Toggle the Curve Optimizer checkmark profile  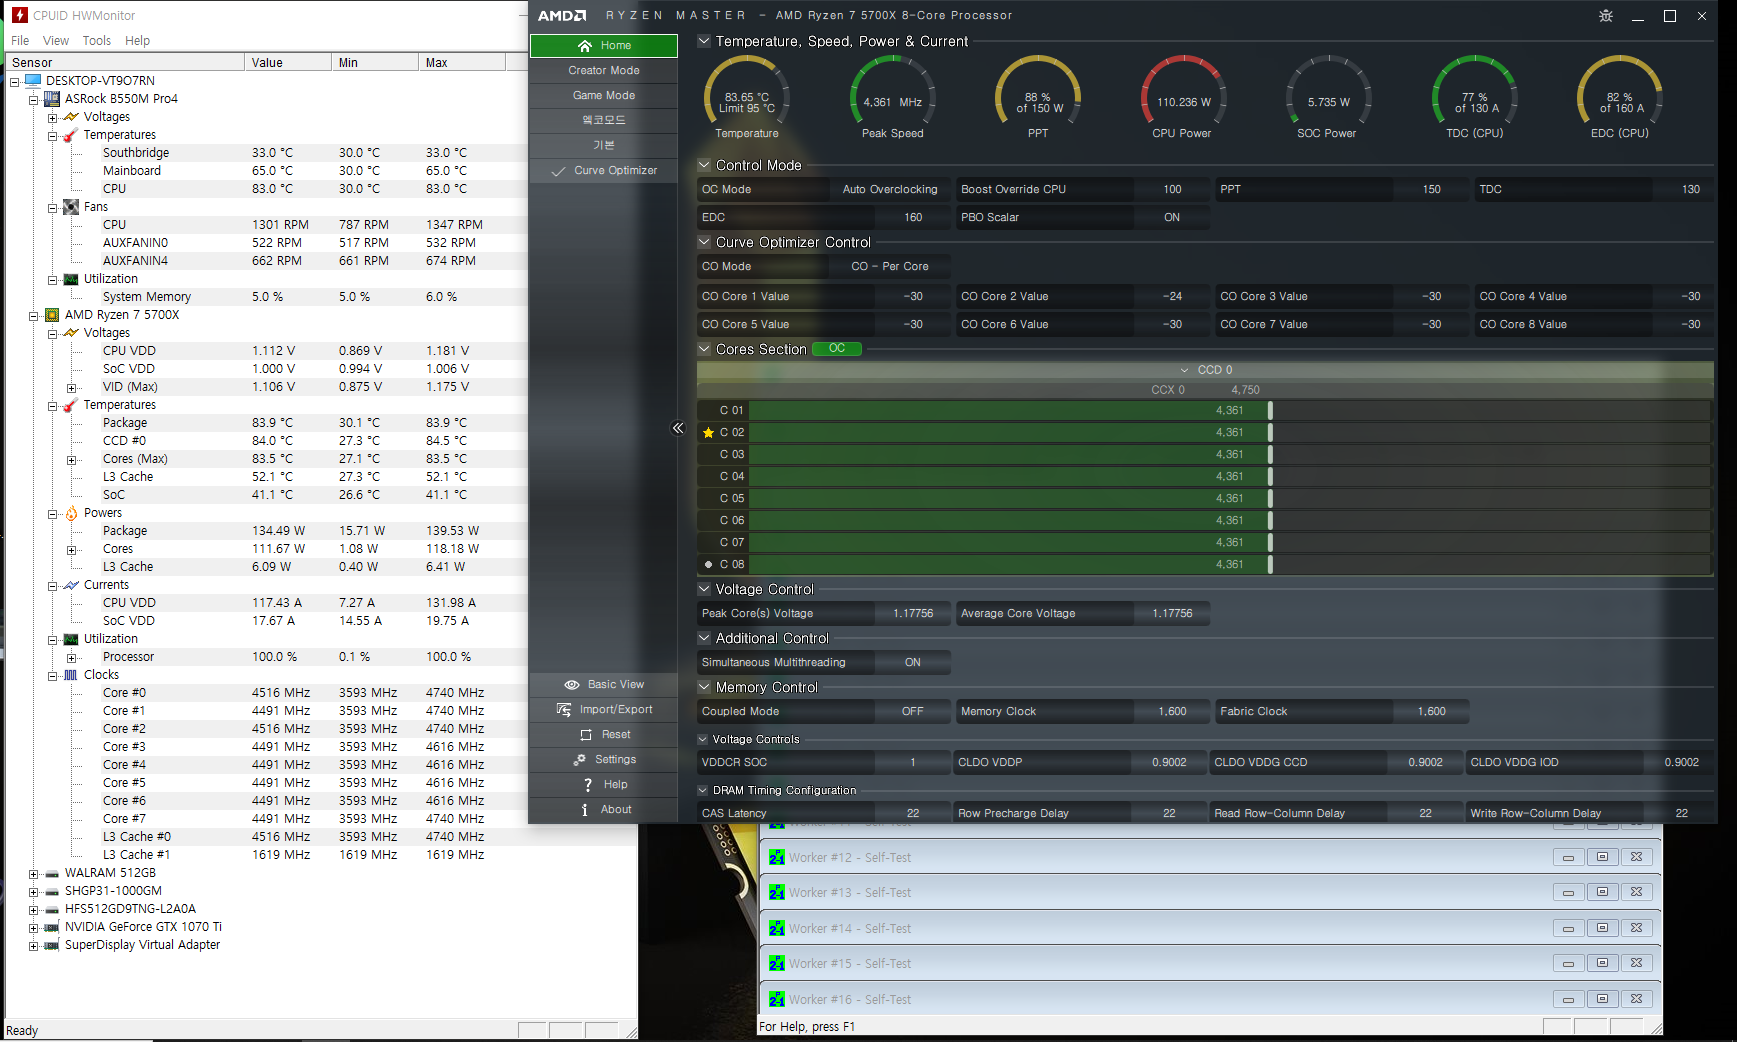pos(604,171)
